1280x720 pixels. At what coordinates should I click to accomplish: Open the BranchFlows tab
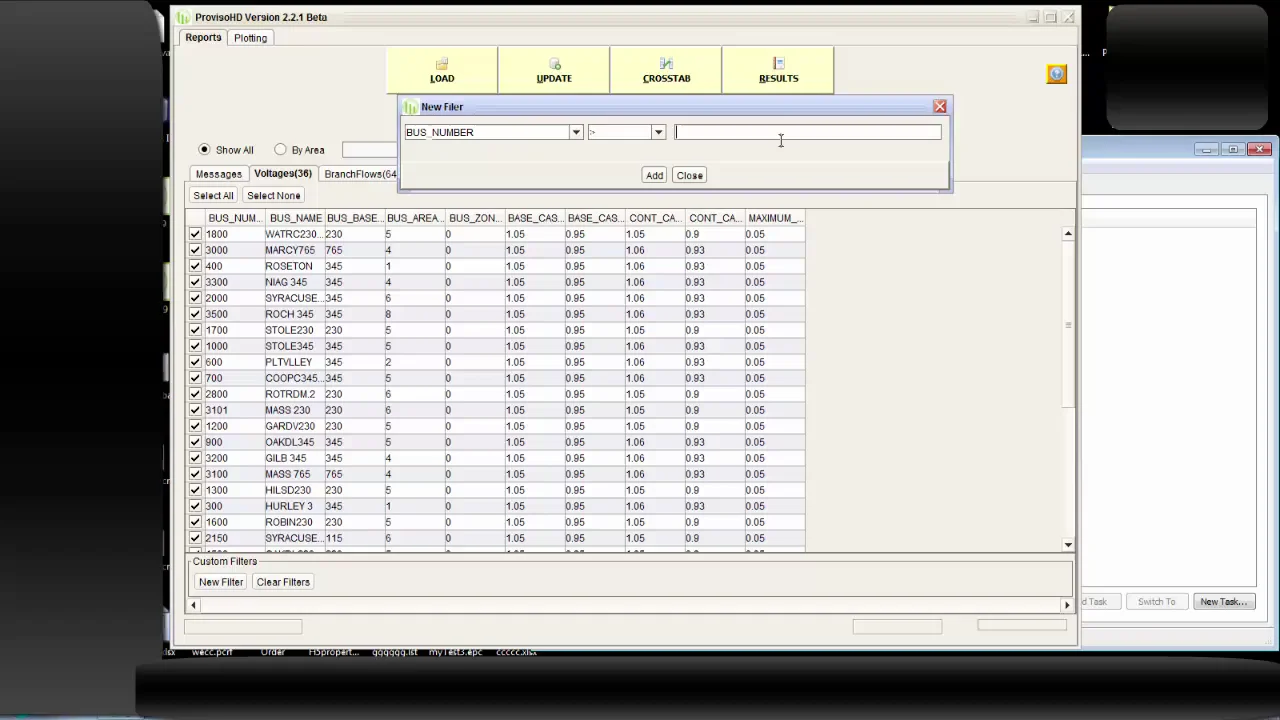[x=358, y=174]
